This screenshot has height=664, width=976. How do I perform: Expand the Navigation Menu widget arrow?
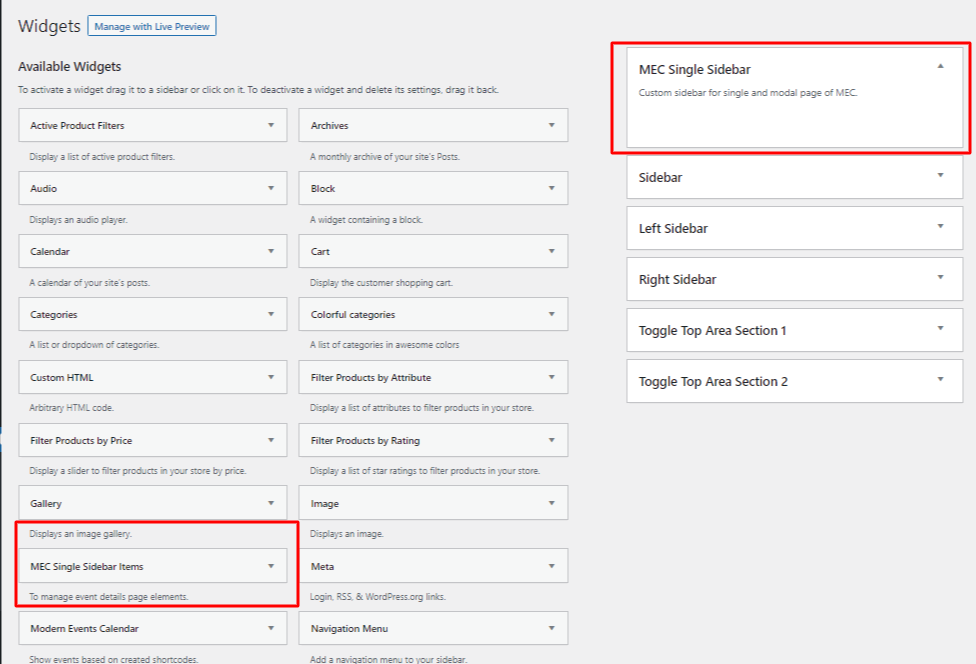point(551,629)
